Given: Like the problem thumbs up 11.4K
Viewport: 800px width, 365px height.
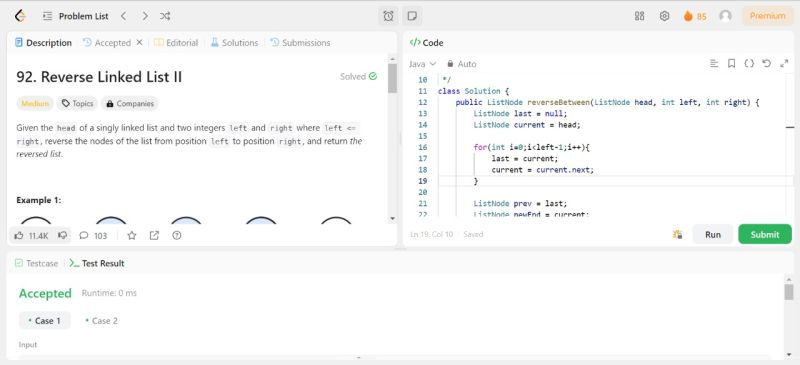Looking at the screenshot, I should coord(31,235).
